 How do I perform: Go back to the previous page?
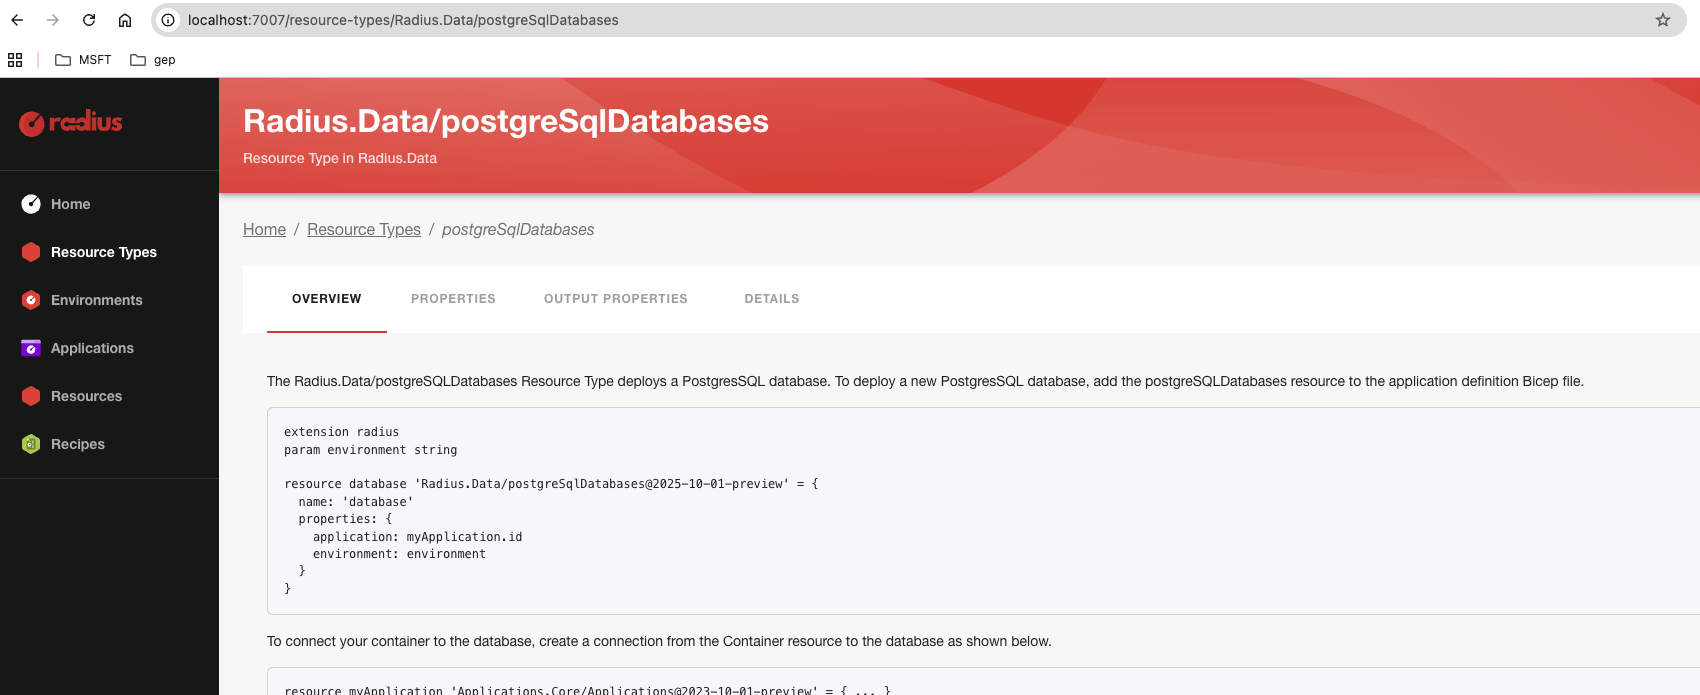click(17, 20)
